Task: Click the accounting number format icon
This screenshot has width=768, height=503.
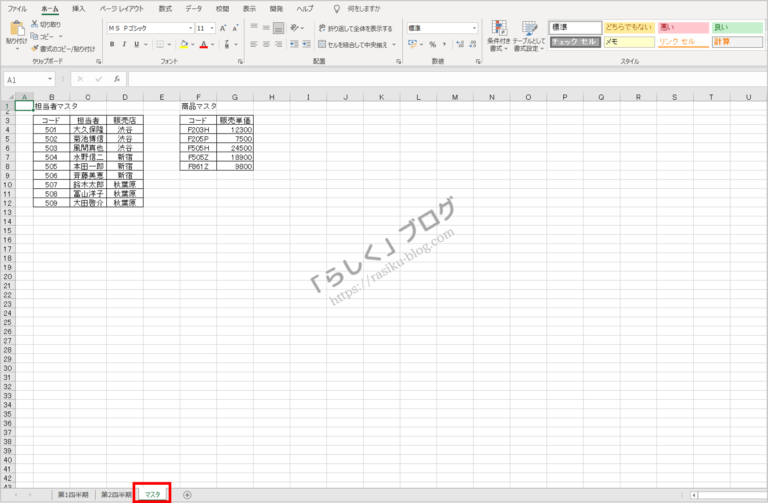Action: point(412,44)
